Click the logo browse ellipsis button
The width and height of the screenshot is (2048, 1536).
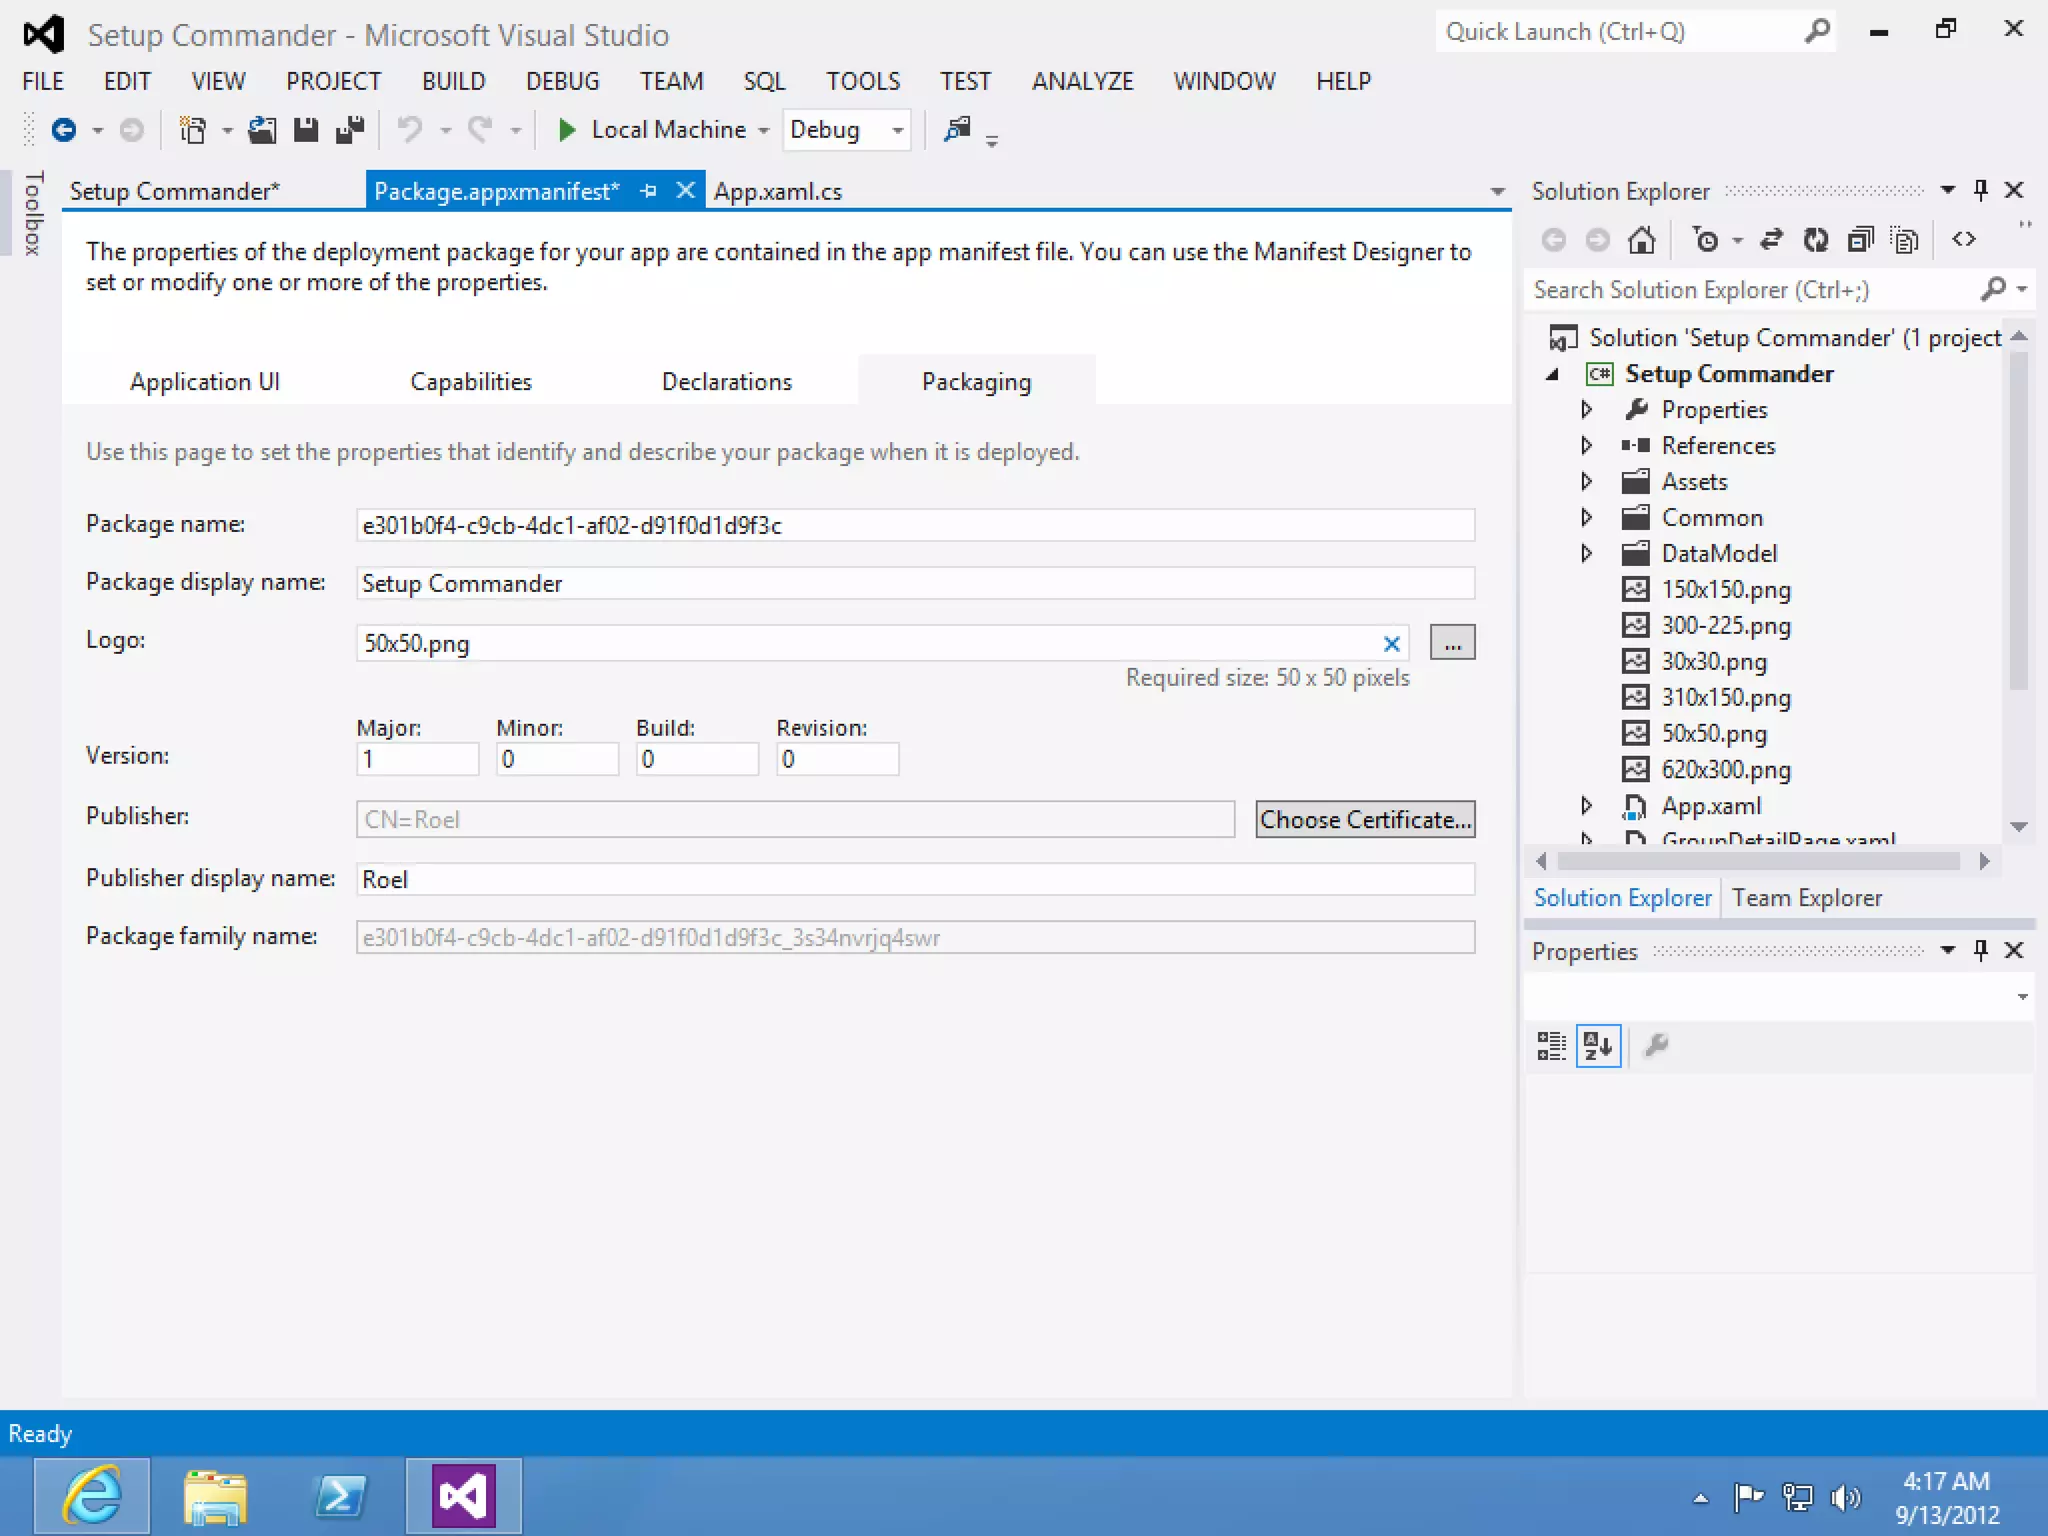1452,643
